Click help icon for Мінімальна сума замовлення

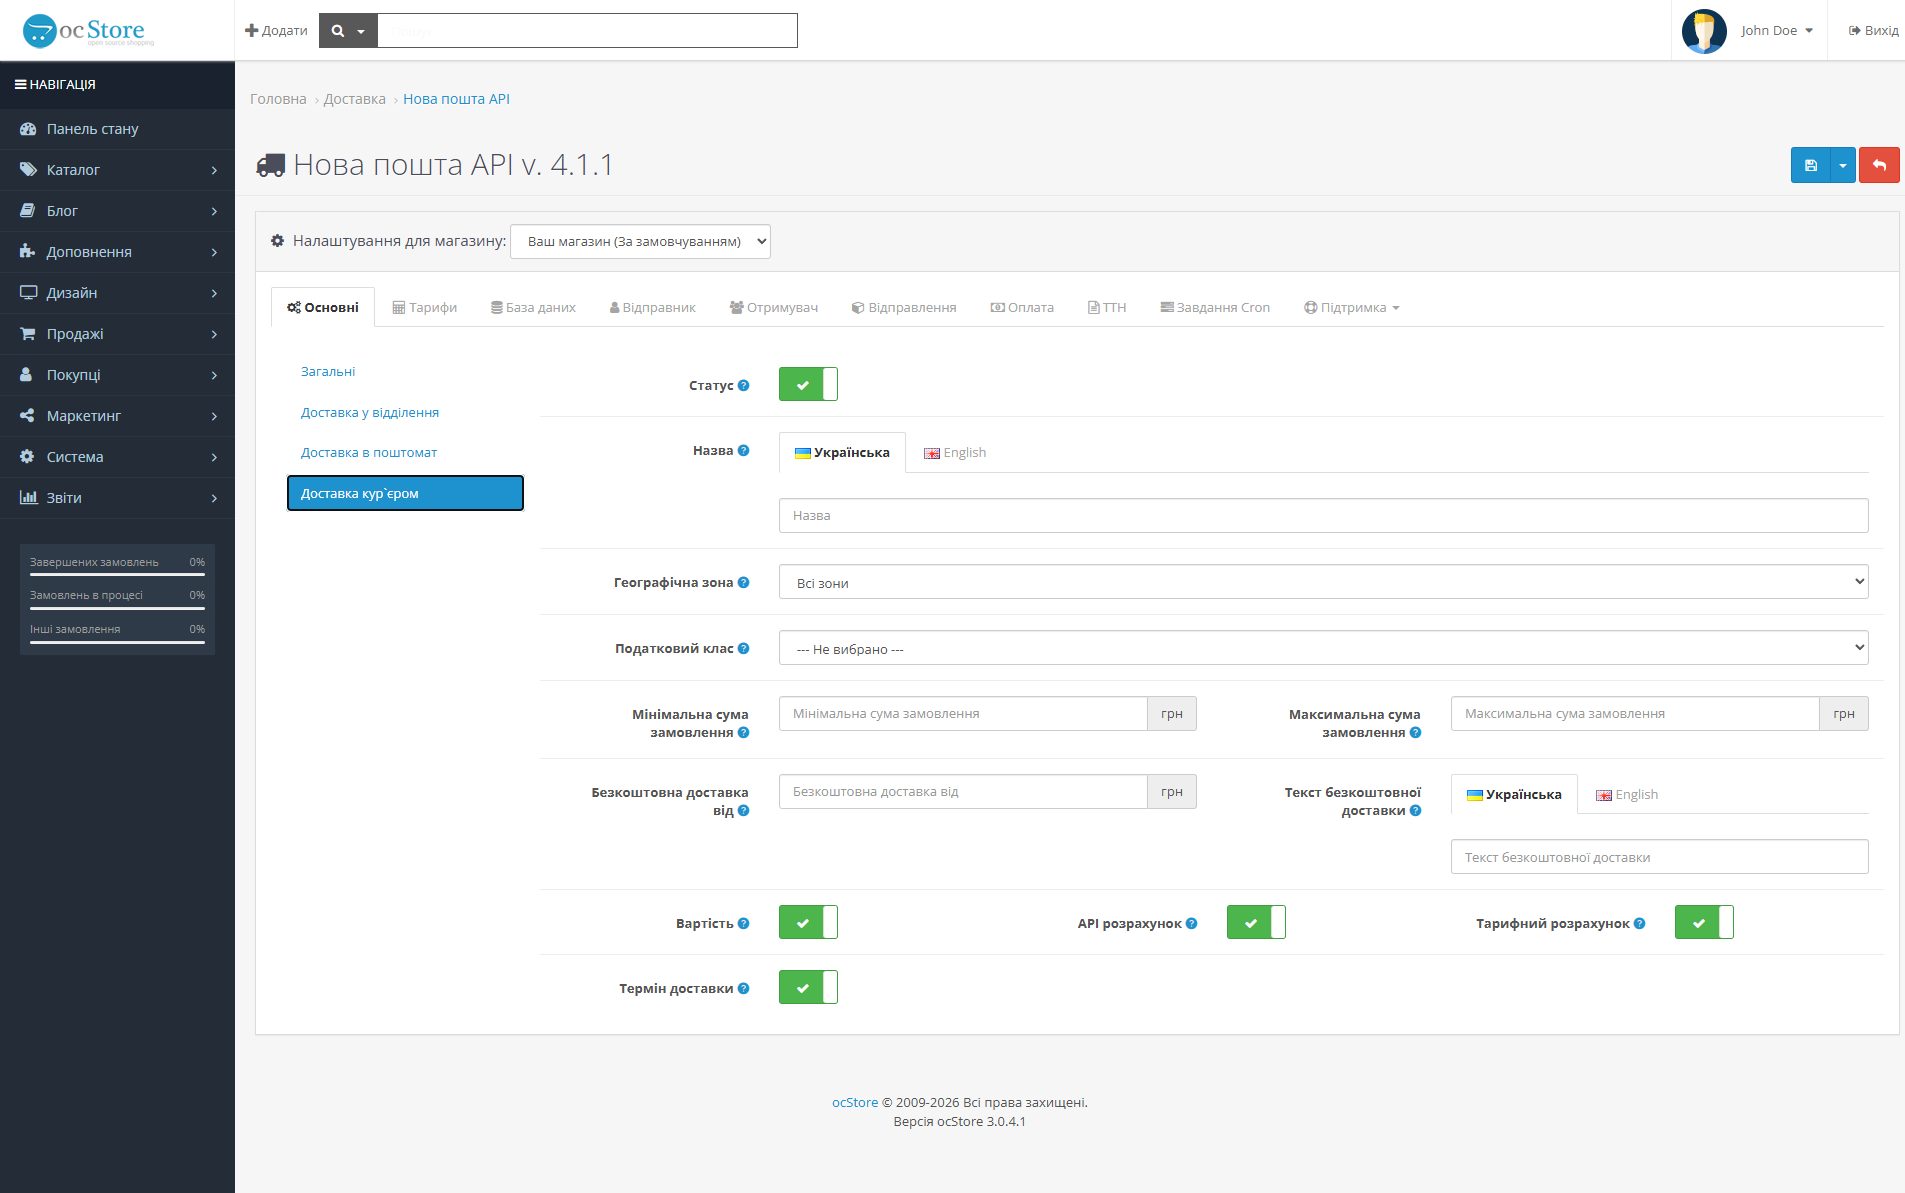(743, 732)
